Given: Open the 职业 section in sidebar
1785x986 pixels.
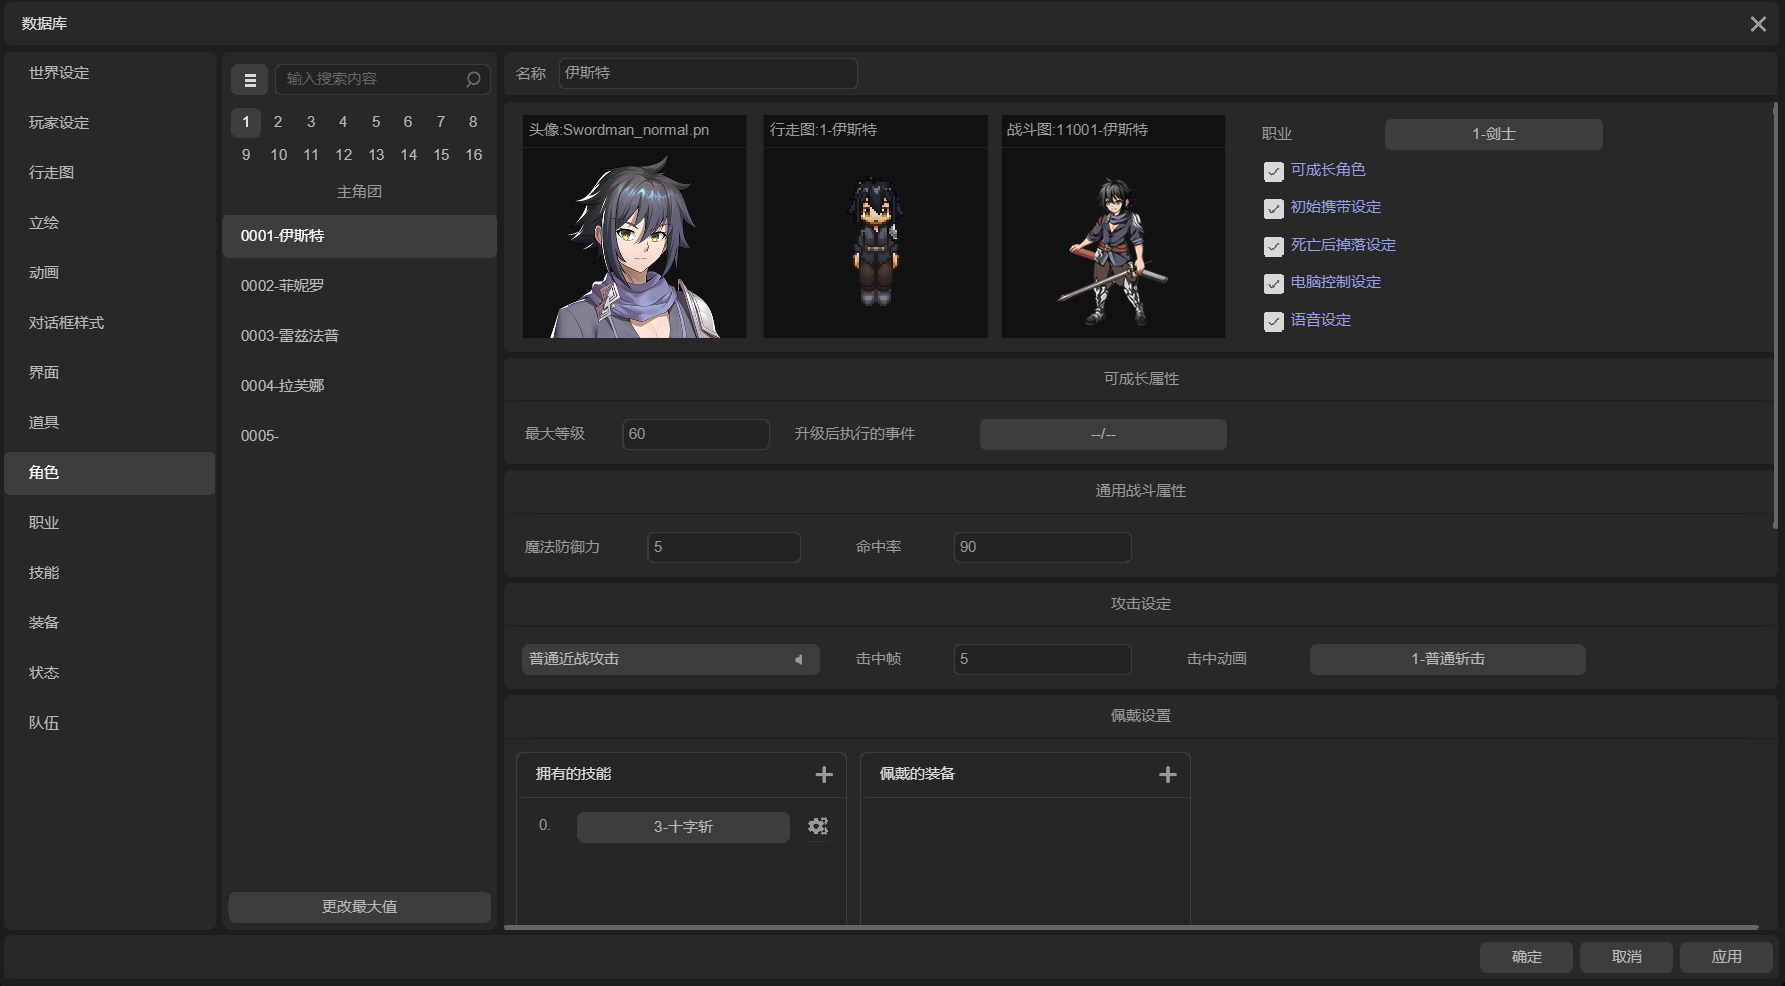Looking at the screenshot, I should (x=110, y=523).
